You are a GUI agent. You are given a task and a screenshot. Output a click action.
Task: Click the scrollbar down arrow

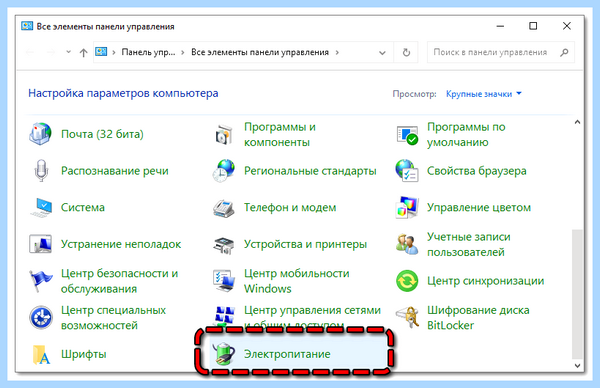577,365
